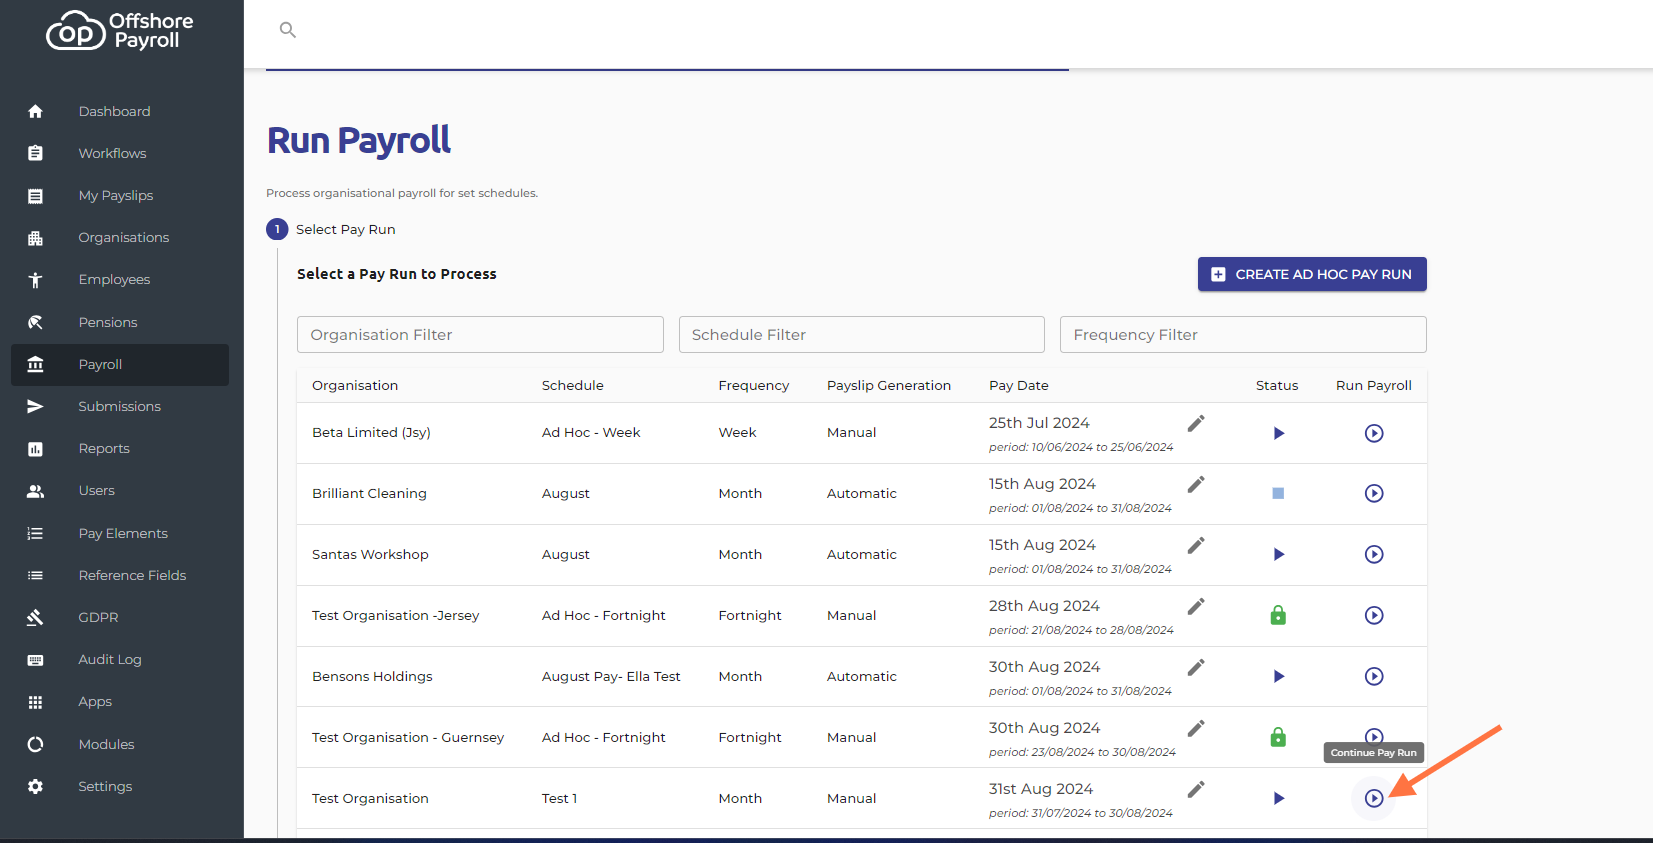Image resolution: width=1653 pixels, height=843 pixels.
Task: Create an ad hoc pay run
Action: coord(1312,274)
